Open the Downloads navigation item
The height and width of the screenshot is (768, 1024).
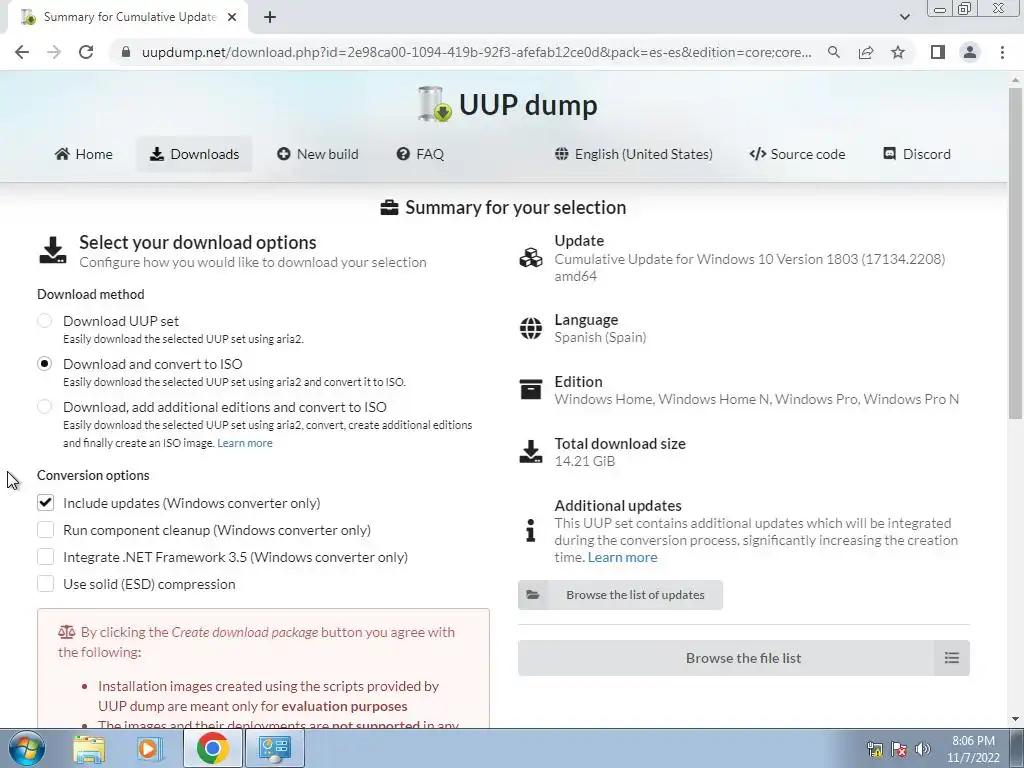pos(194,154)
